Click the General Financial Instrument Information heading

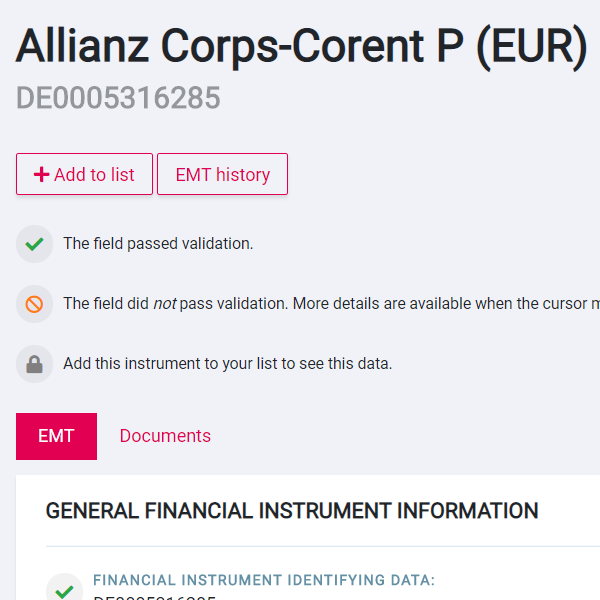(x=292, y=511)
